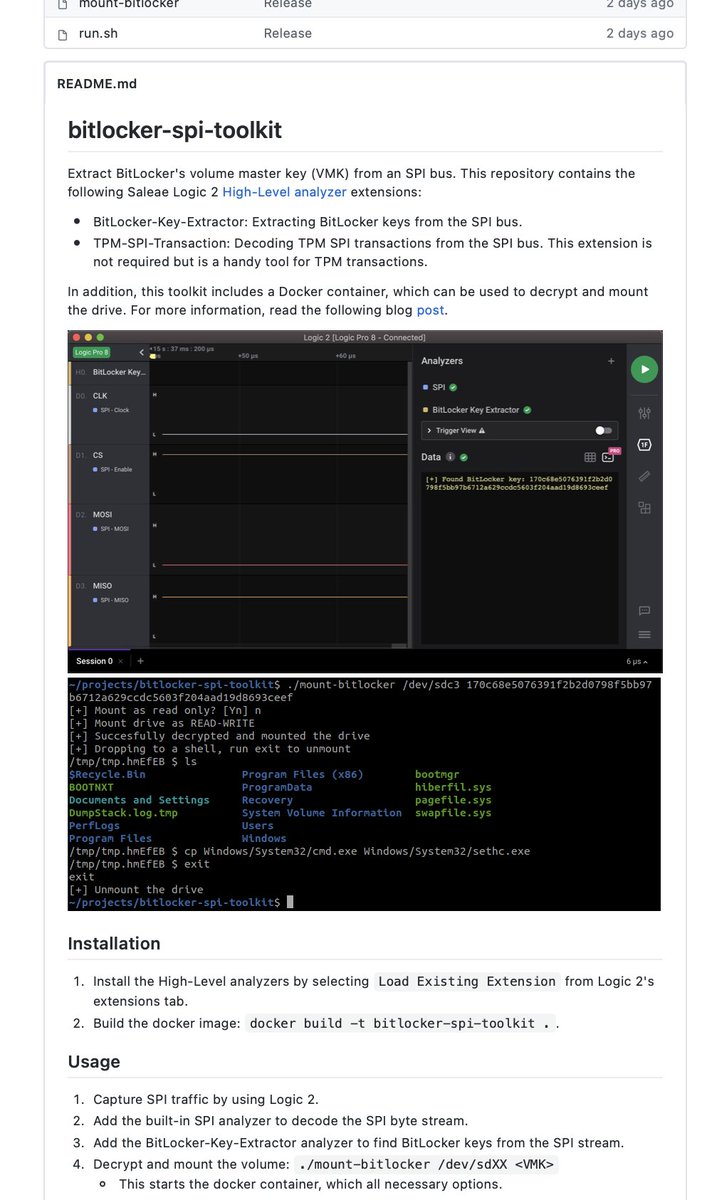Click the mount-bitlocker file icon
The image size is (702, 1200).
[62, 4]
